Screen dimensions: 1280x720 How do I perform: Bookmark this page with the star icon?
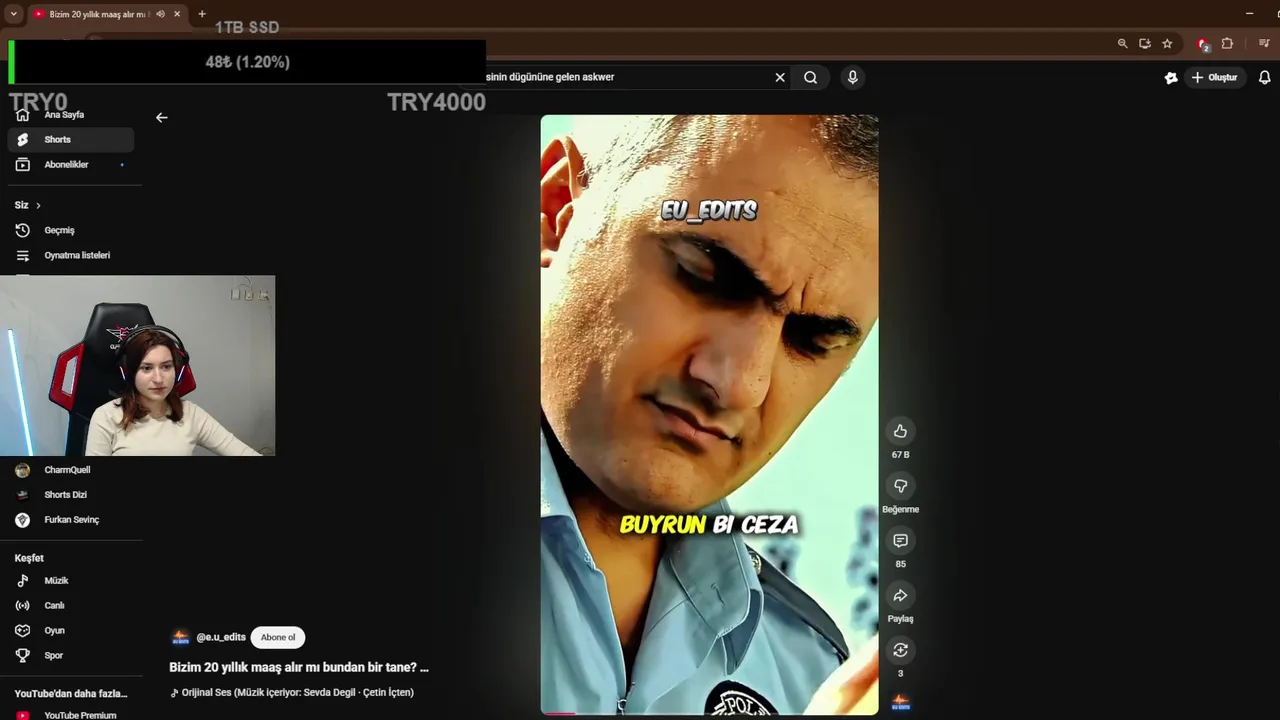tap(1167, 44)
